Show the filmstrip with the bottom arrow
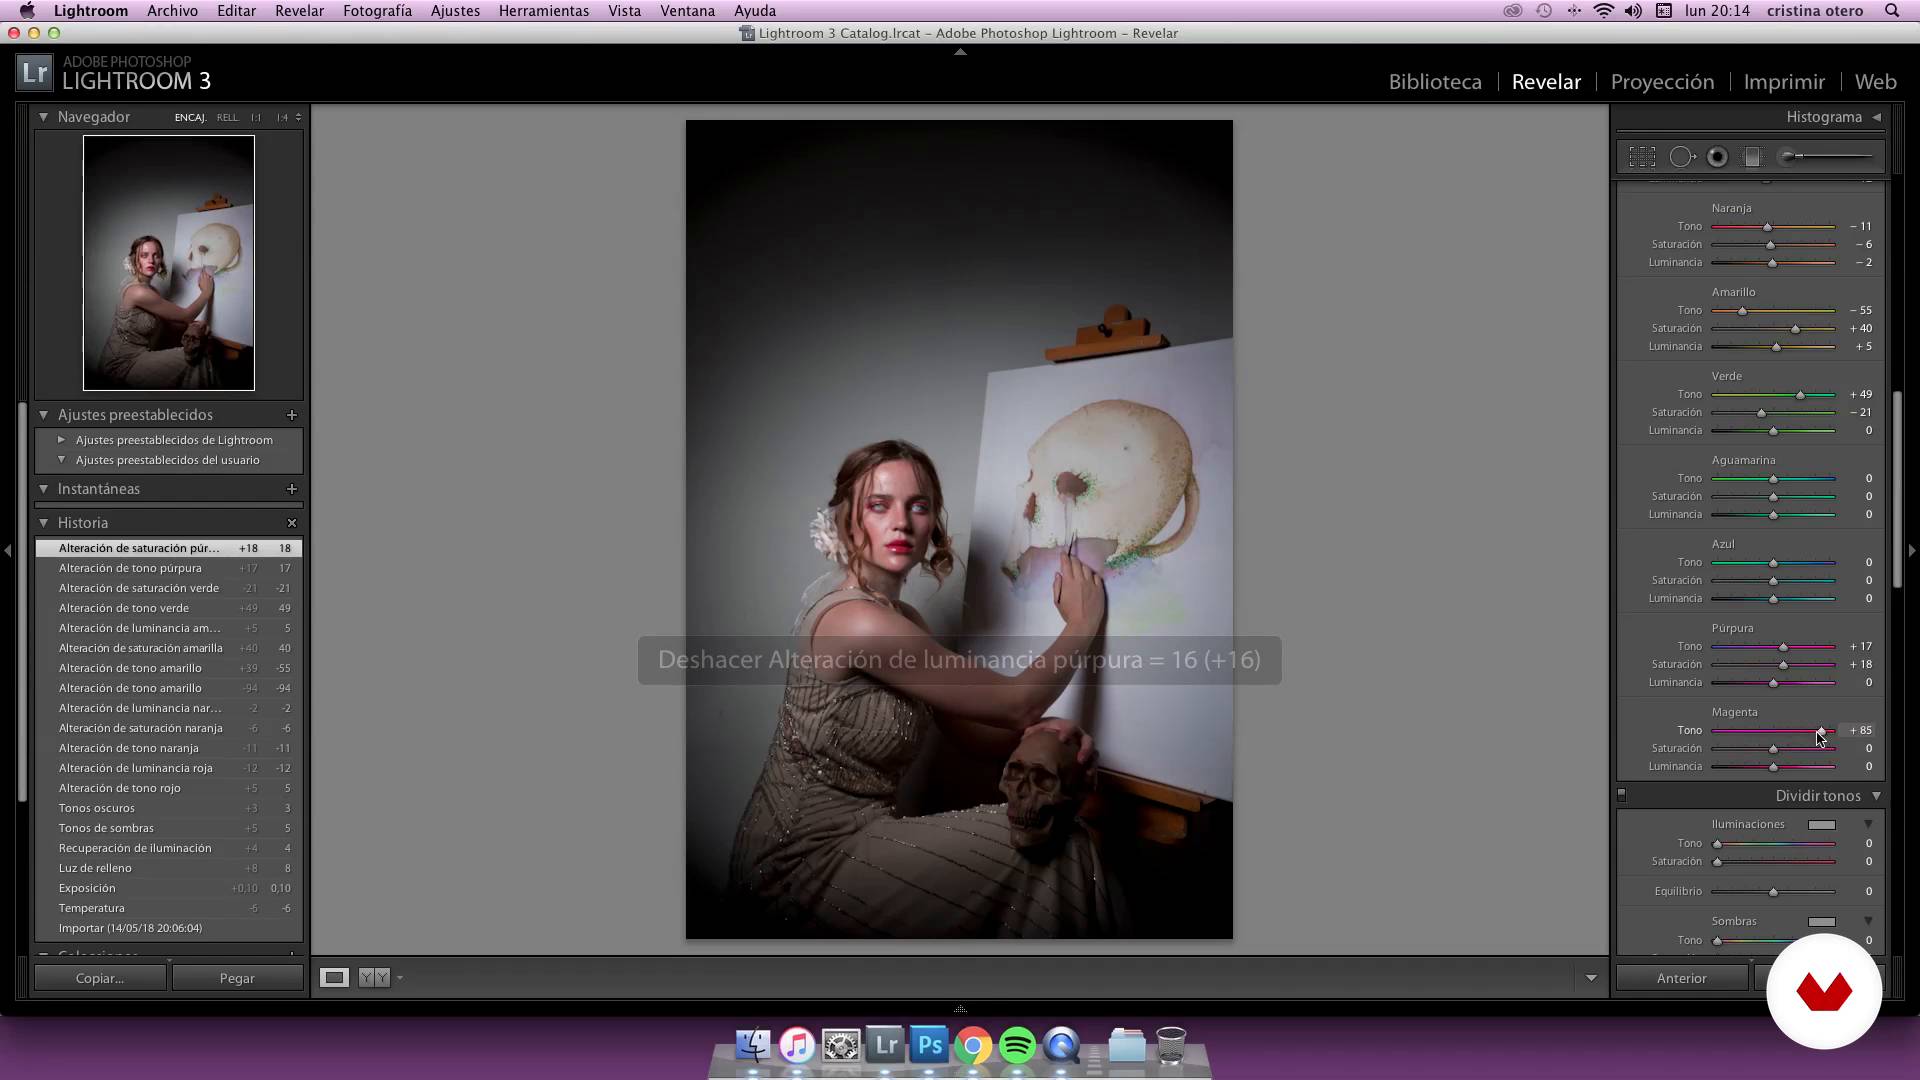The image size is (1920, 1080). coord(960,1009)
